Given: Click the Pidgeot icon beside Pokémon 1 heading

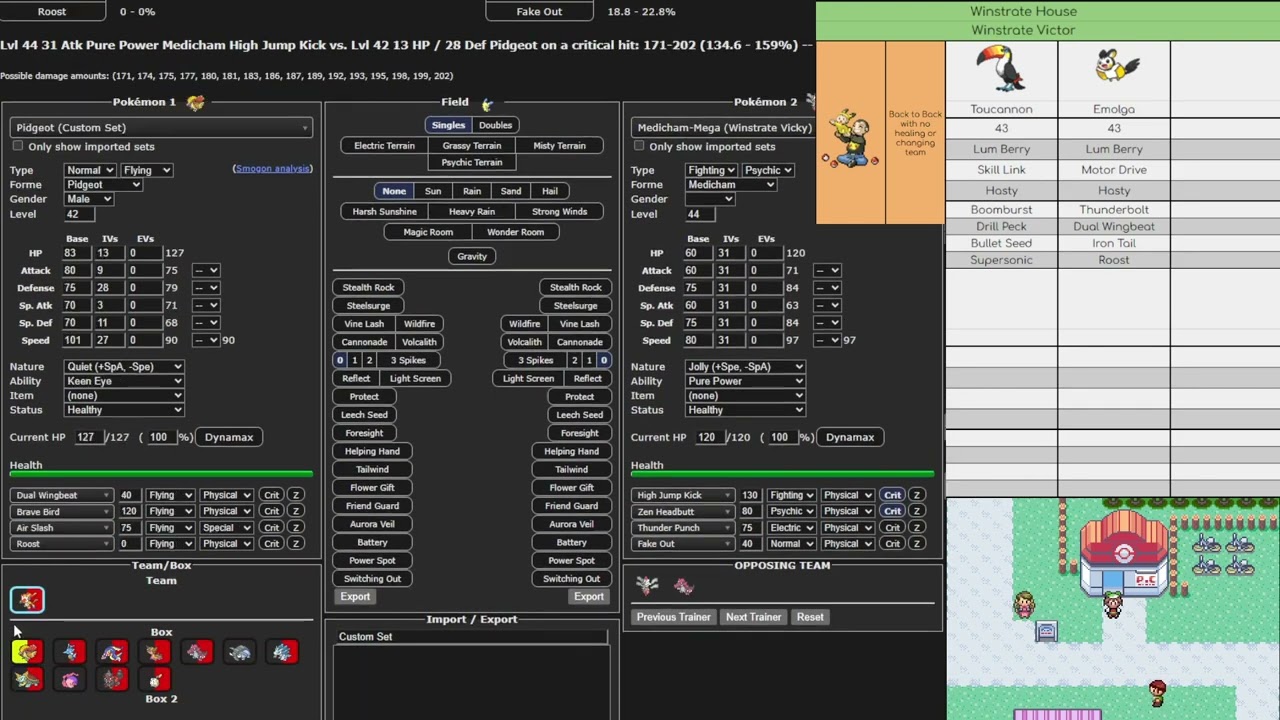Looking at the screenshot, I should pyautogui.click(x=196, y=102).
